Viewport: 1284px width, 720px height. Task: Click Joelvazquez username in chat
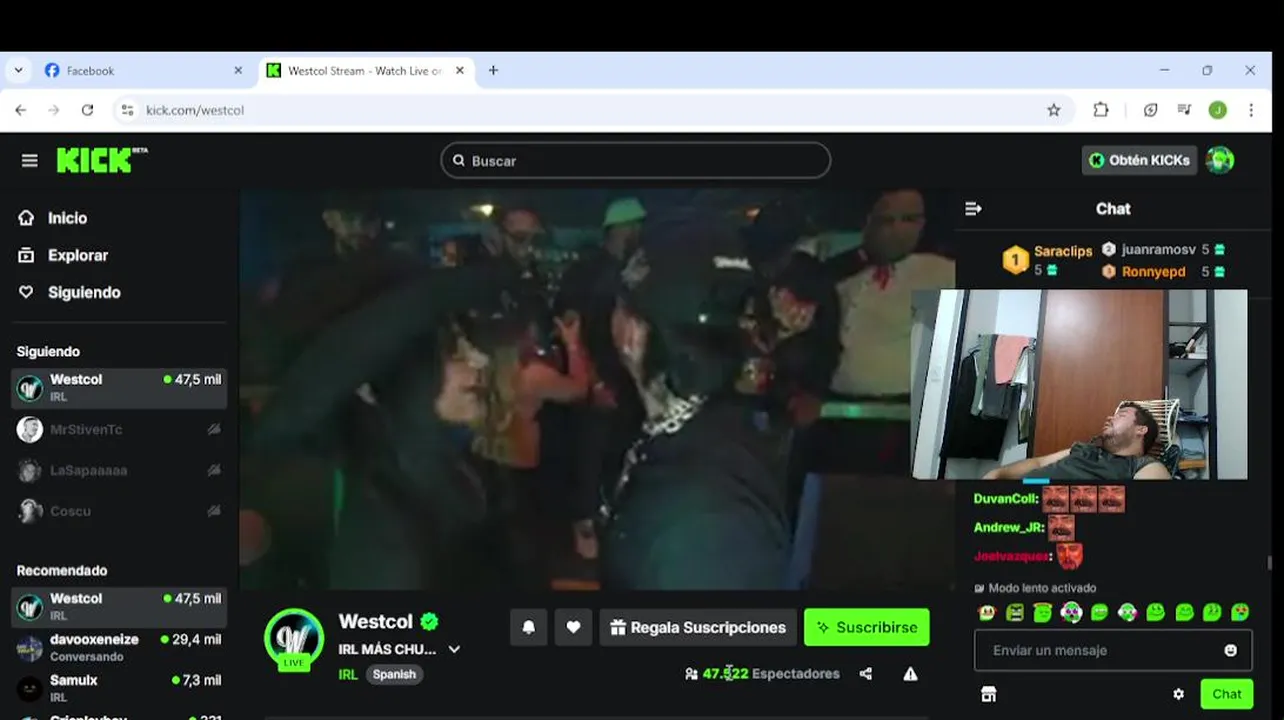click(x=1010, y=555)
